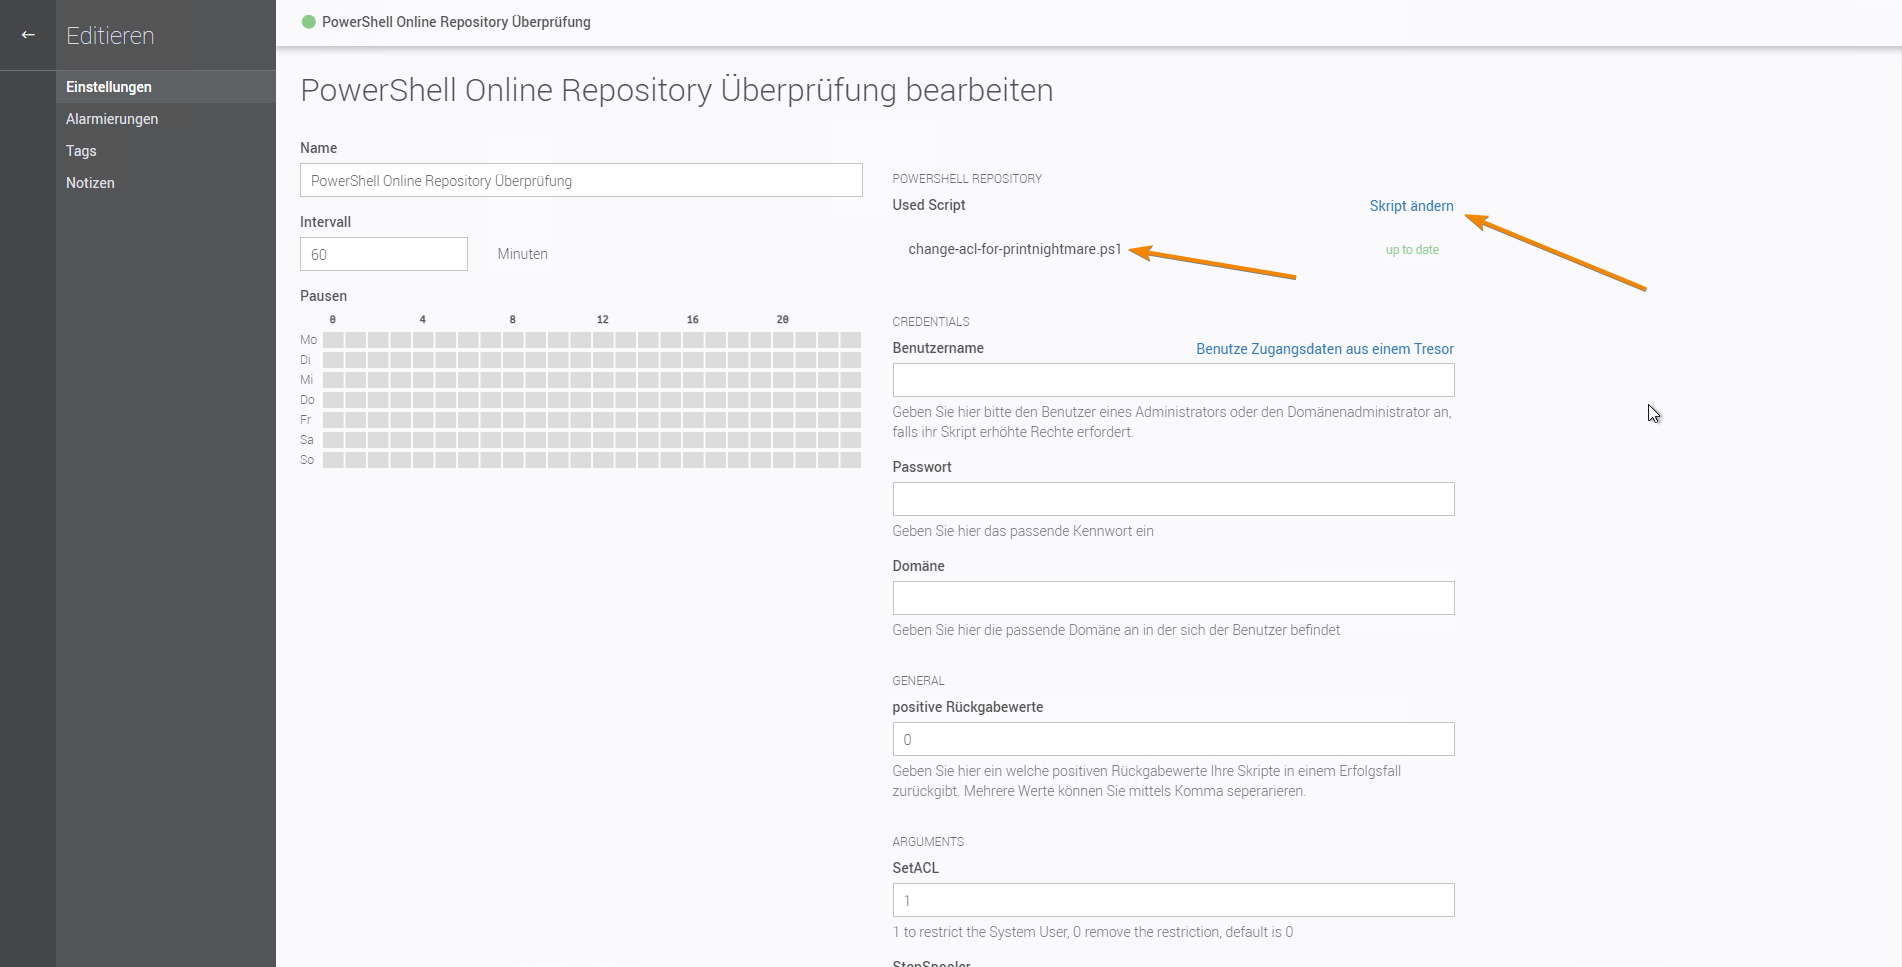The width and height of the screenshot is (1902, 967).
Task: Toggle the first Monday pause cell
Action: [333, 340]
